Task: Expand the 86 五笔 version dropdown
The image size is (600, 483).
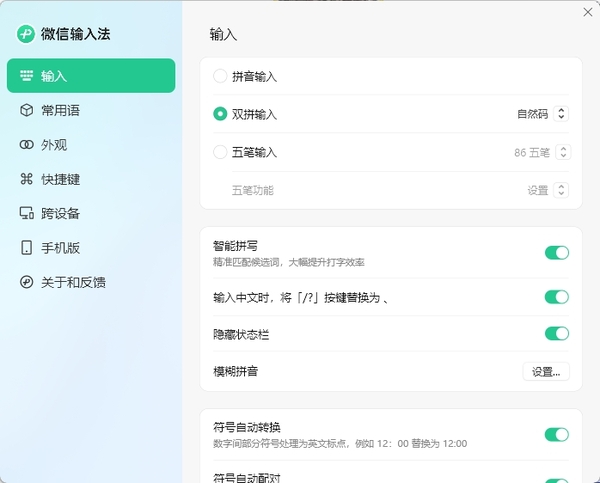Action: click(x=541, y=152)
